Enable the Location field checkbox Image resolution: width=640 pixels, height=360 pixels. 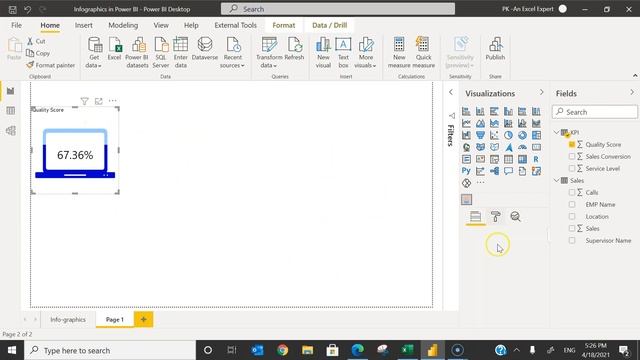click(572, 216)
